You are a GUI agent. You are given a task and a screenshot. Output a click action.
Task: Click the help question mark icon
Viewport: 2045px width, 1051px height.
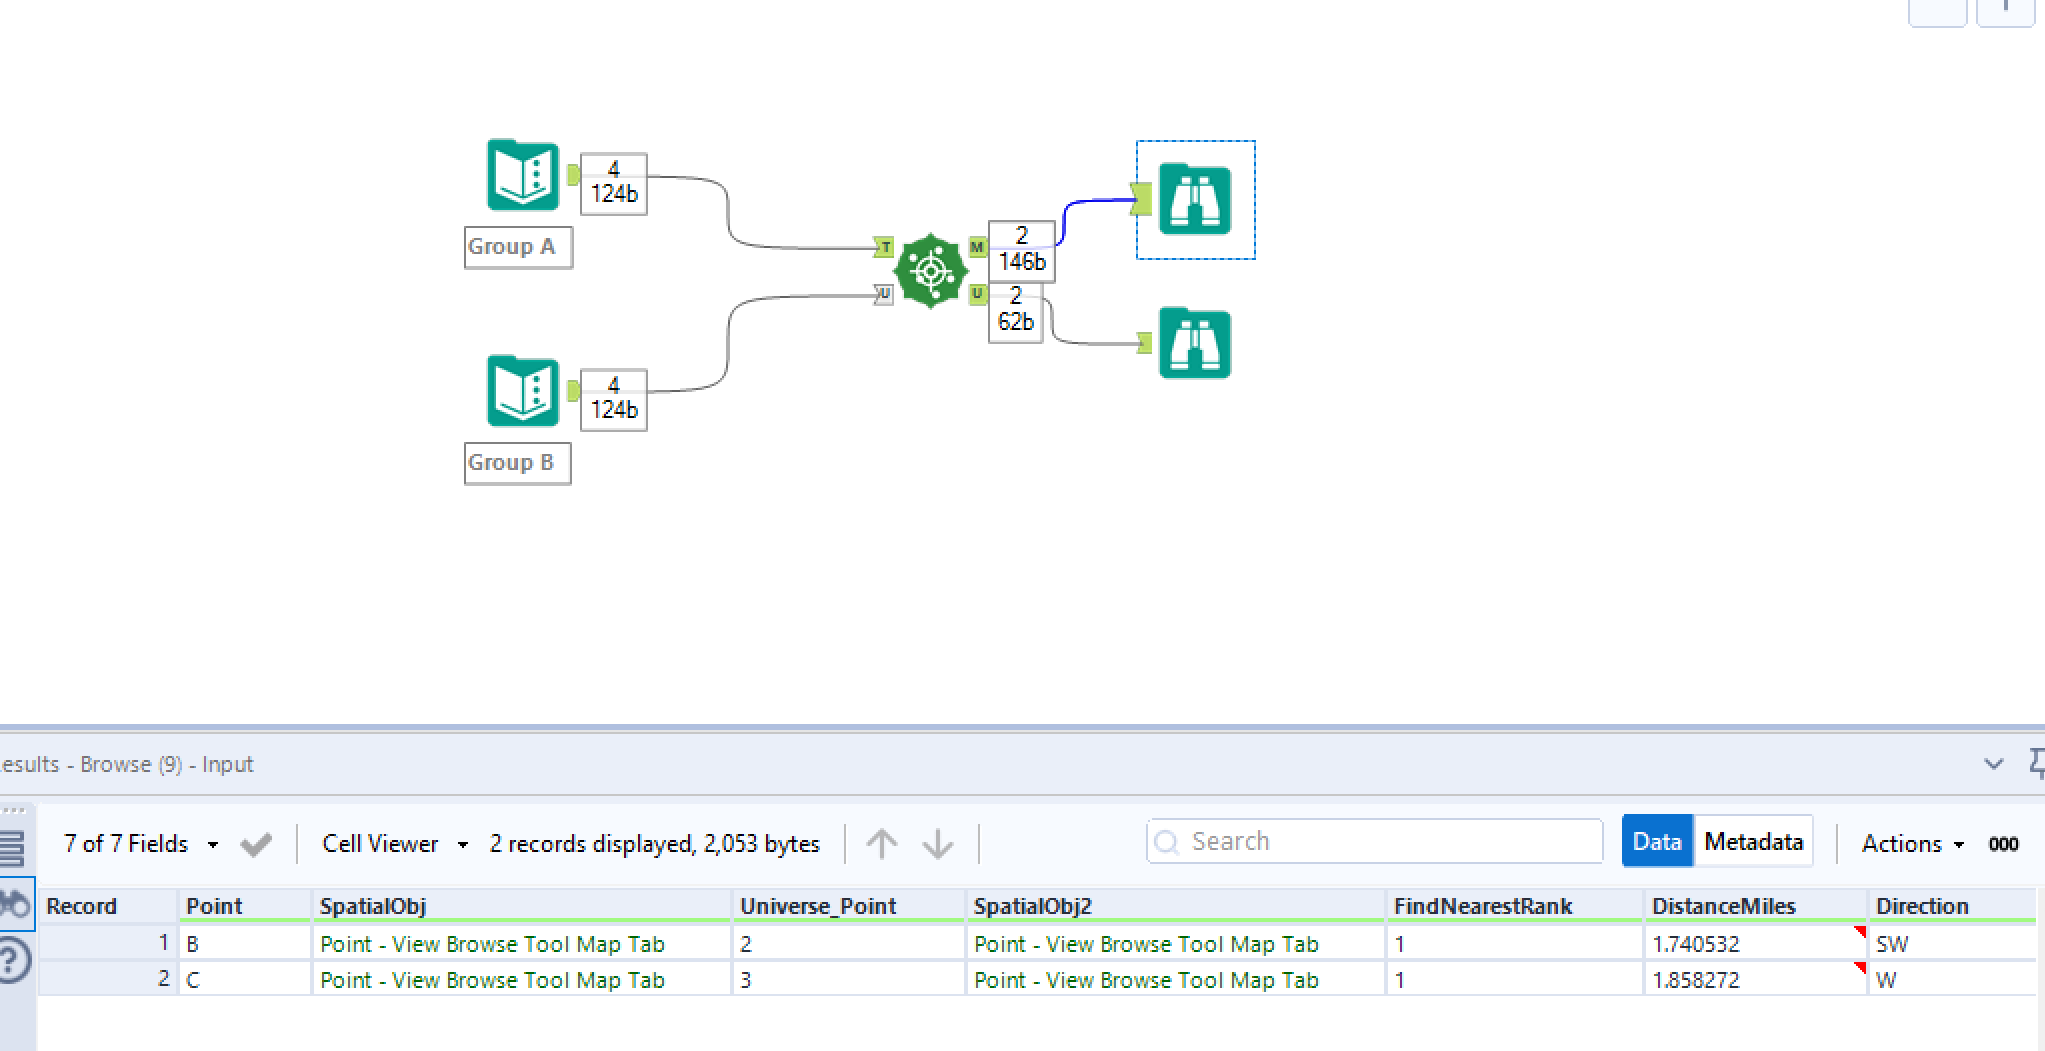(x=14, y=961)
